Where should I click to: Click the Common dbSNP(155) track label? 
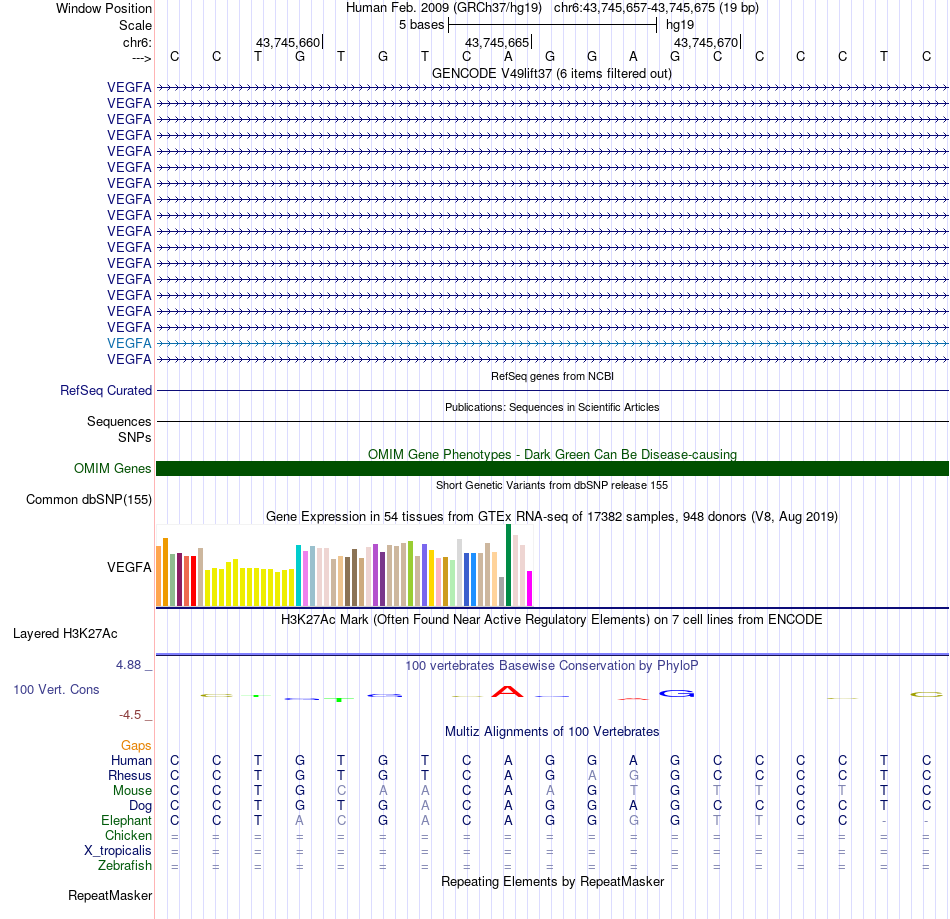88,500
